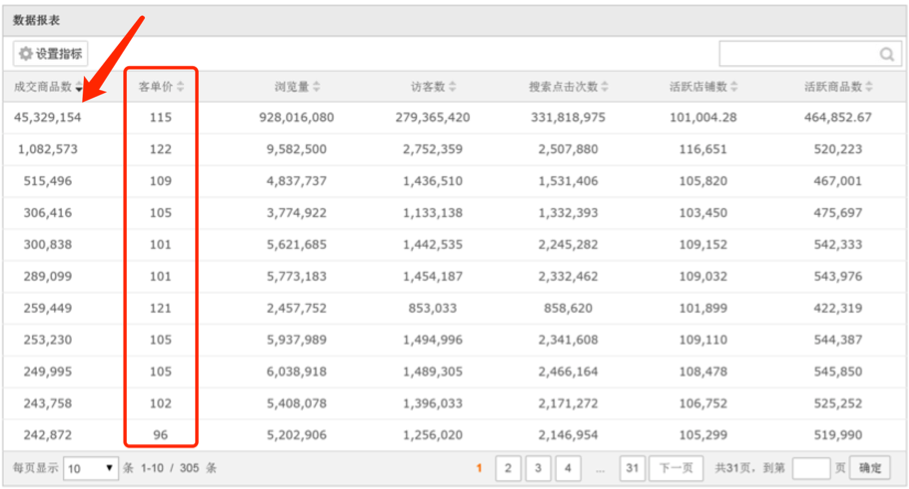Select 活跃店铺数 value 105,299
The height and width of the screenshot is (489, 909).
click(x=703, y=435)
